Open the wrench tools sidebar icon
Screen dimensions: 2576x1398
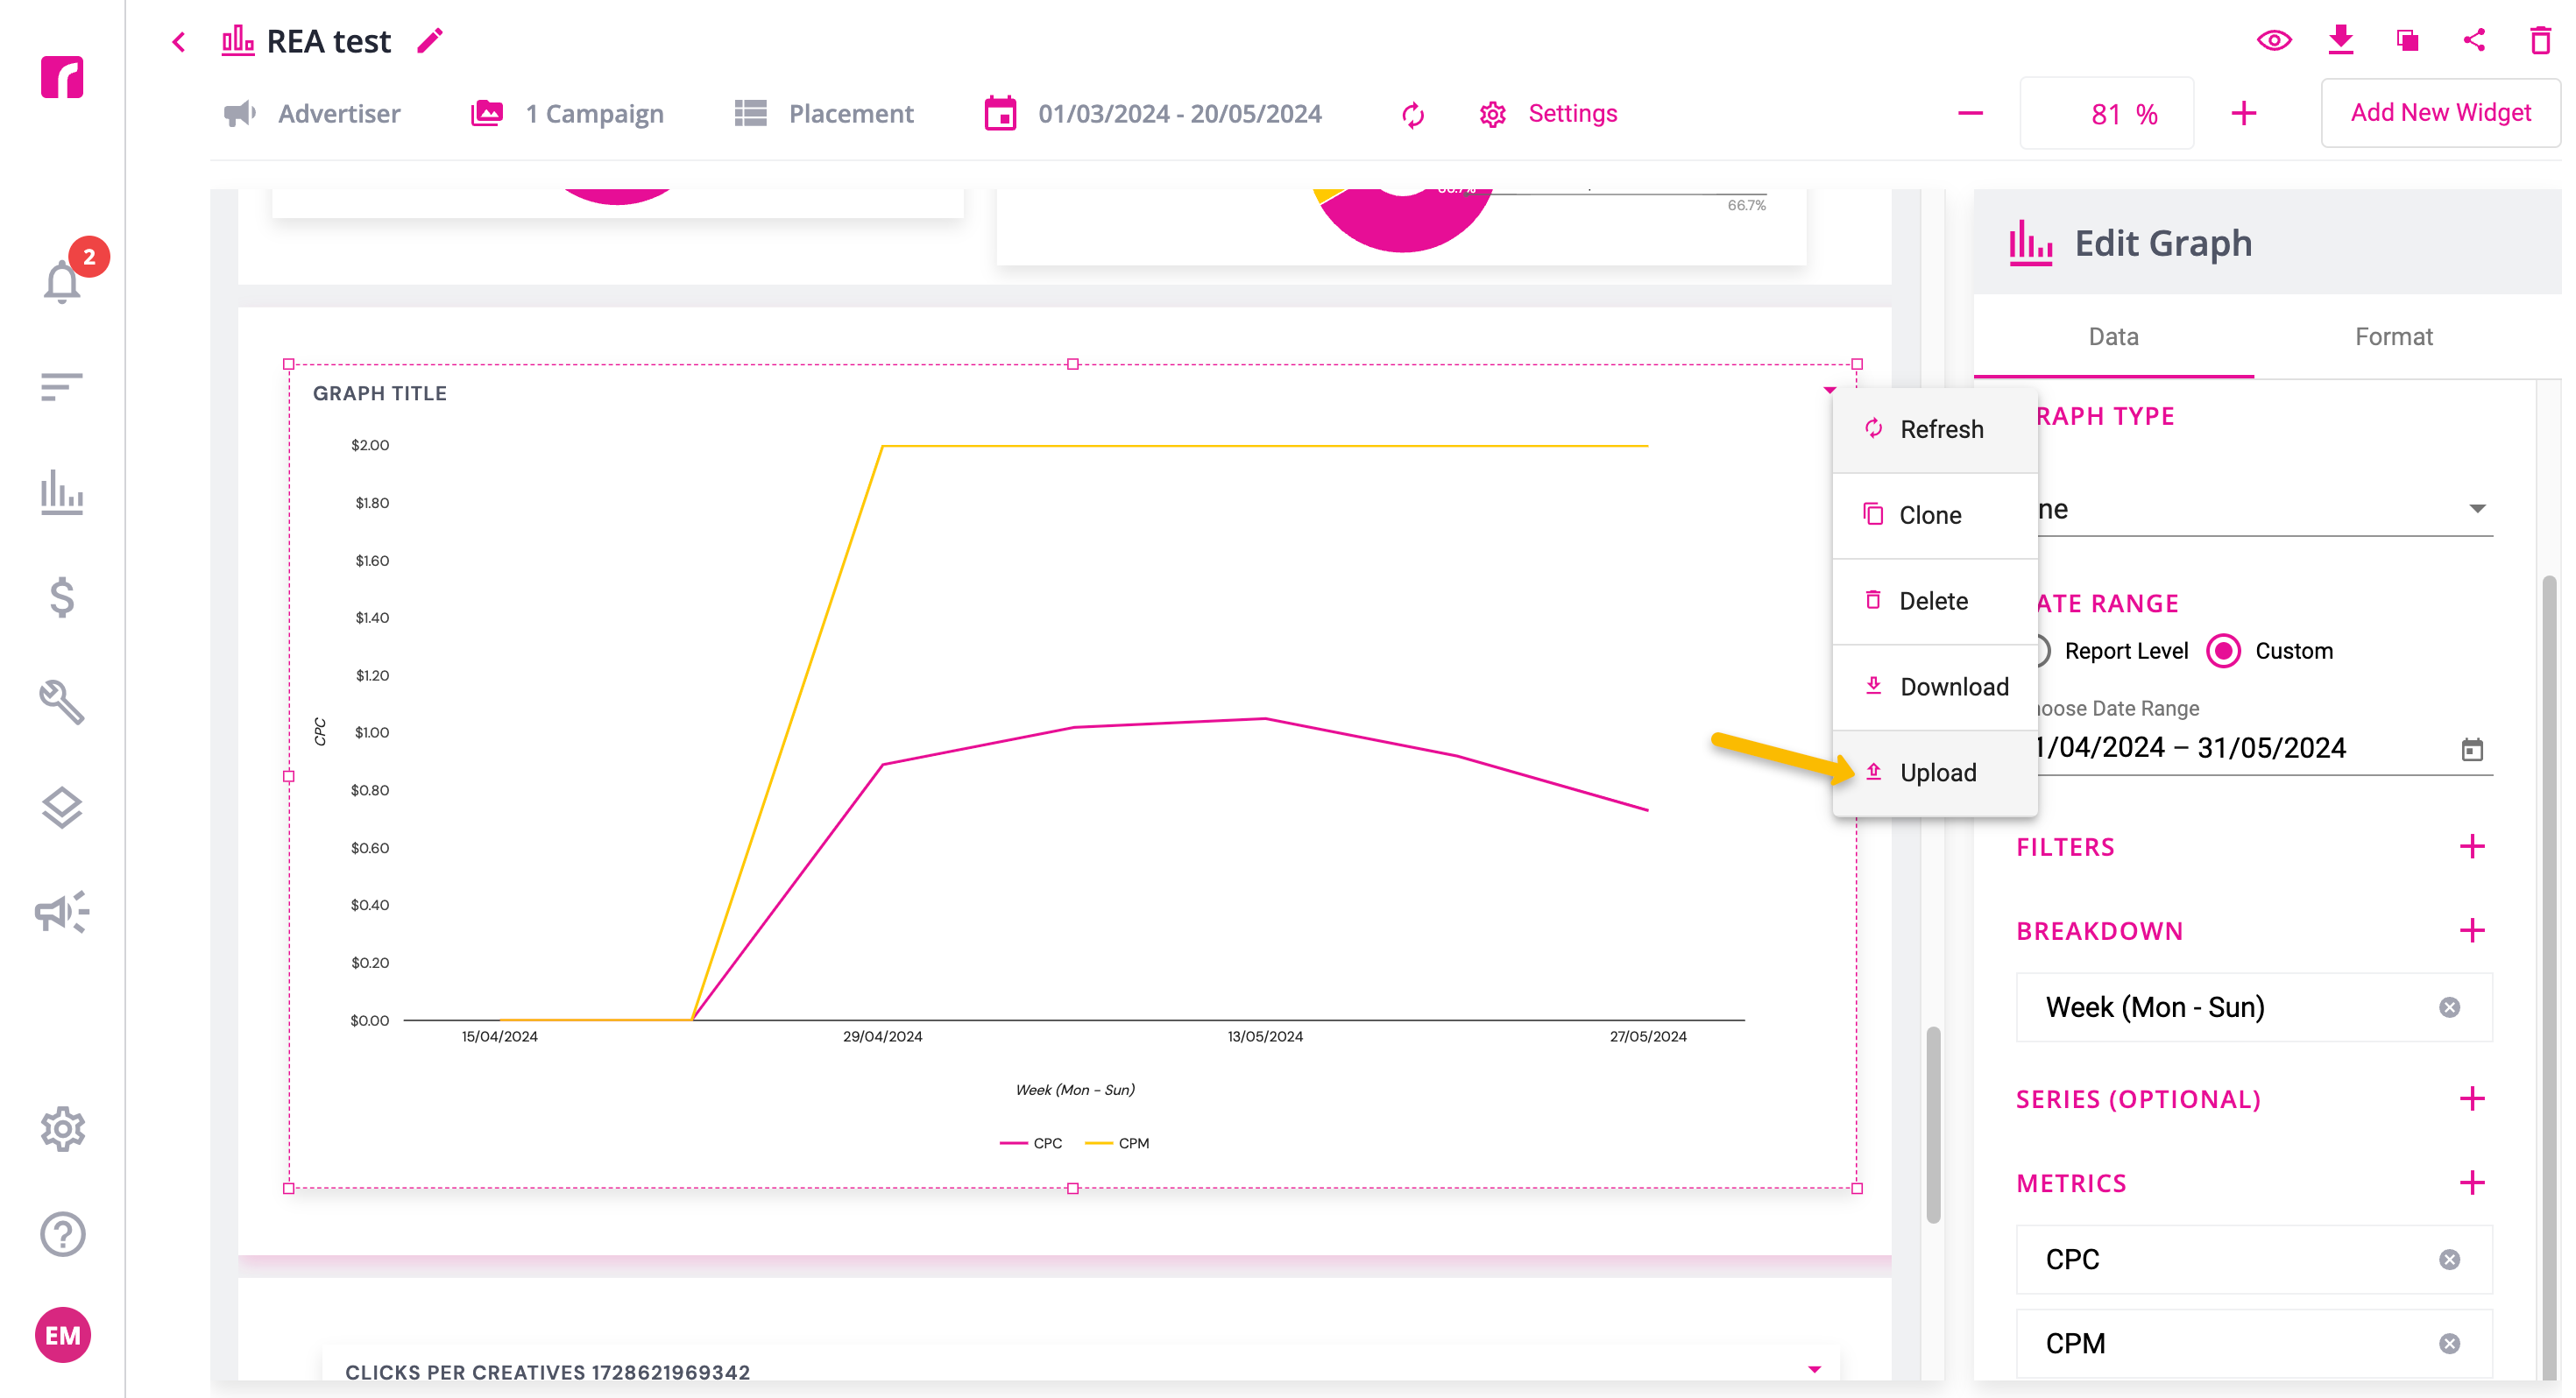pos(62,702)
